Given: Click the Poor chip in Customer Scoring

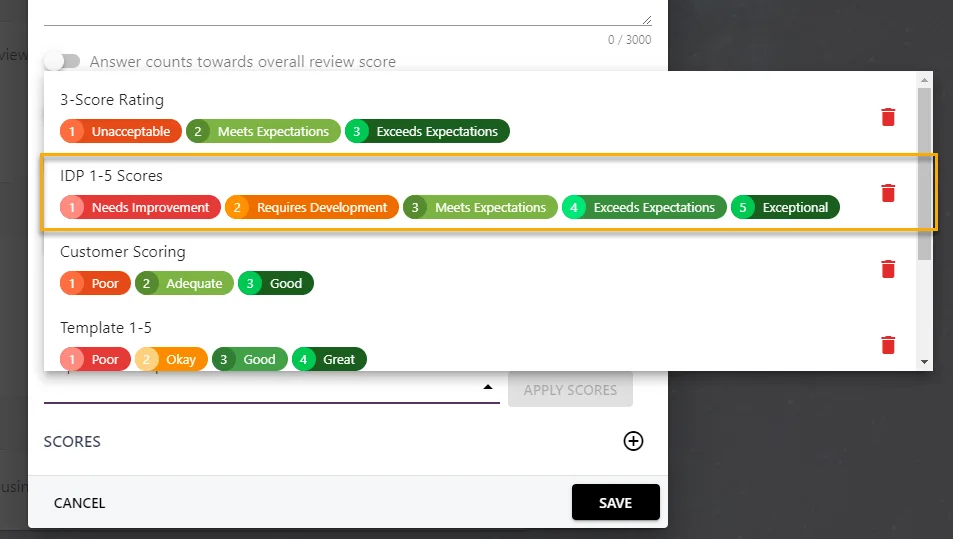Looking at the screenshot, I should [x=95, y=283].
